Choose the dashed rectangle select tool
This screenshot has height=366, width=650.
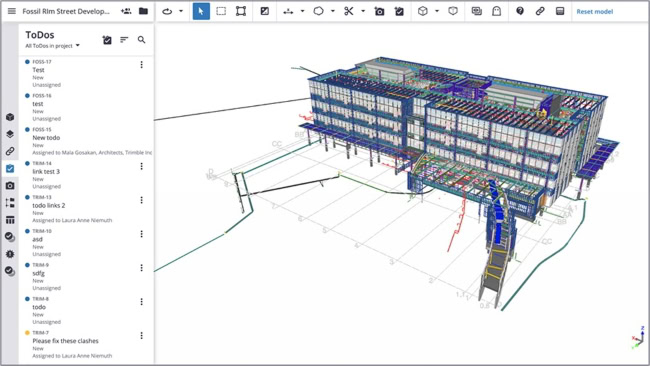[221, 11]
